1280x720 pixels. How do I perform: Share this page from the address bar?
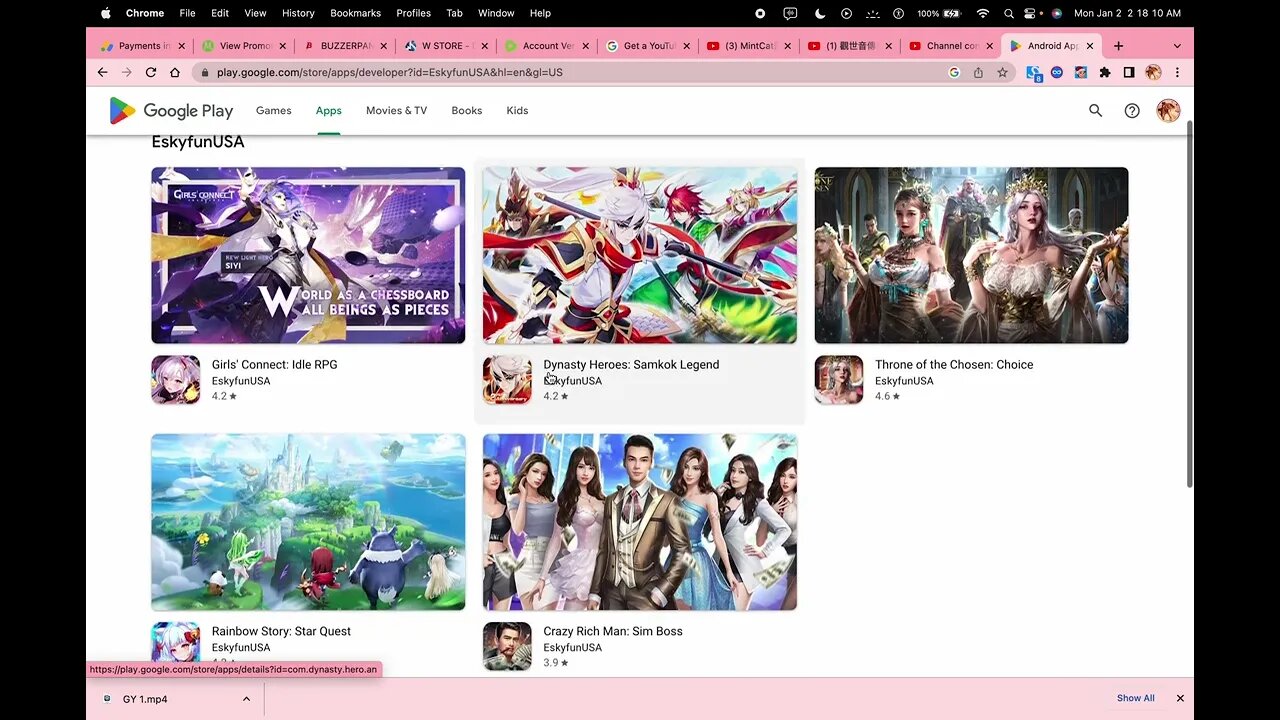click(x=978, y=72)
